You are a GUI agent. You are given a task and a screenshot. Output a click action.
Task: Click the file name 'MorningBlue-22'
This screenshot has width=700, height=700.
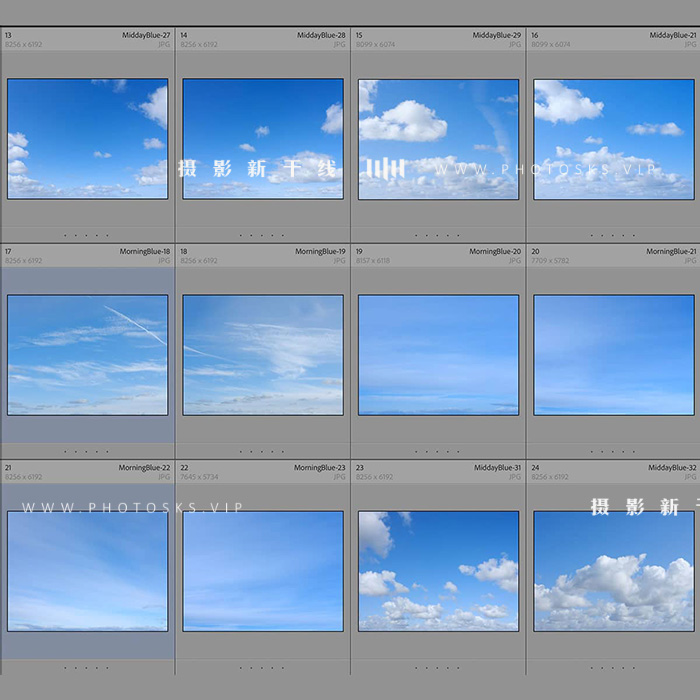point(144,468)
